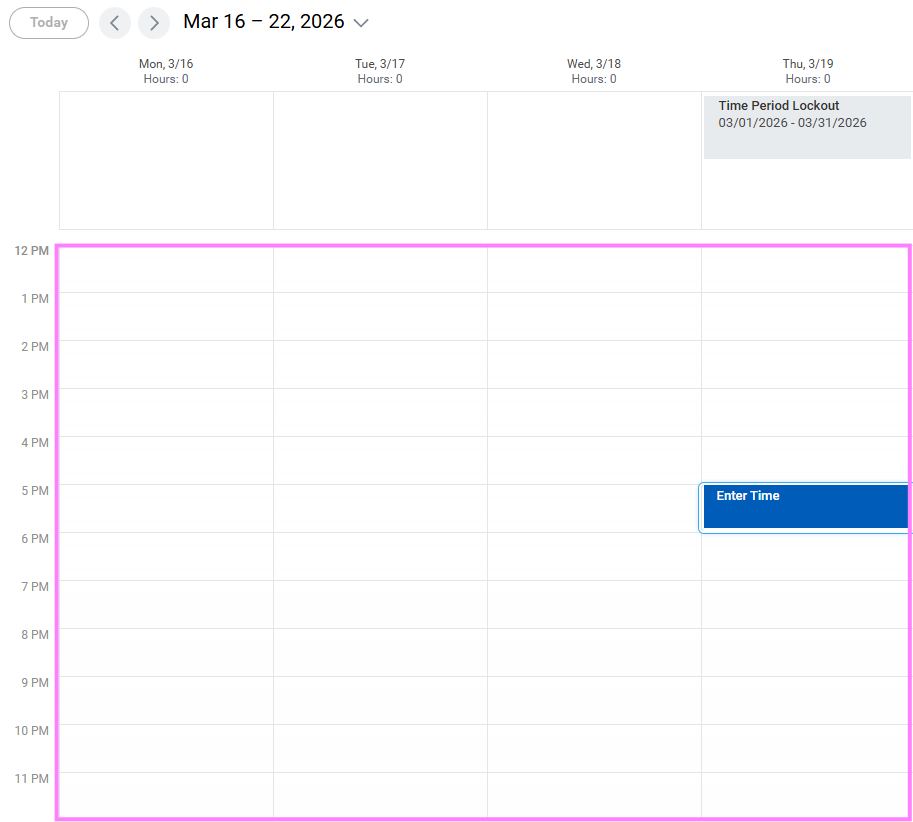
Task: Pick the 2 PM slot on Tuesday 3/17
Action: tap(380, 365)
